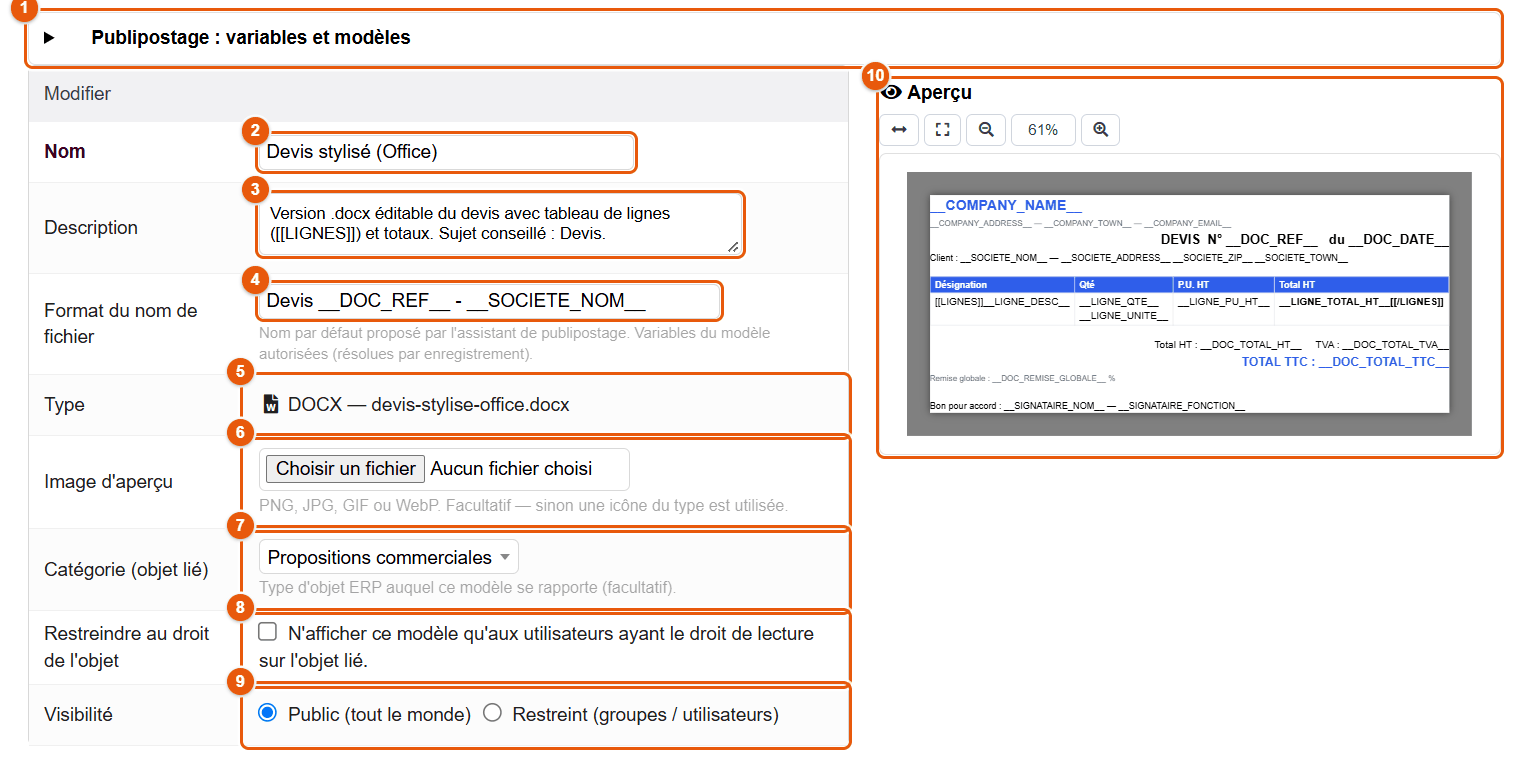Viewport: 1540px width, 766px height.
Task: Click the fullscreen preview icon
Action: coord(942,130)
